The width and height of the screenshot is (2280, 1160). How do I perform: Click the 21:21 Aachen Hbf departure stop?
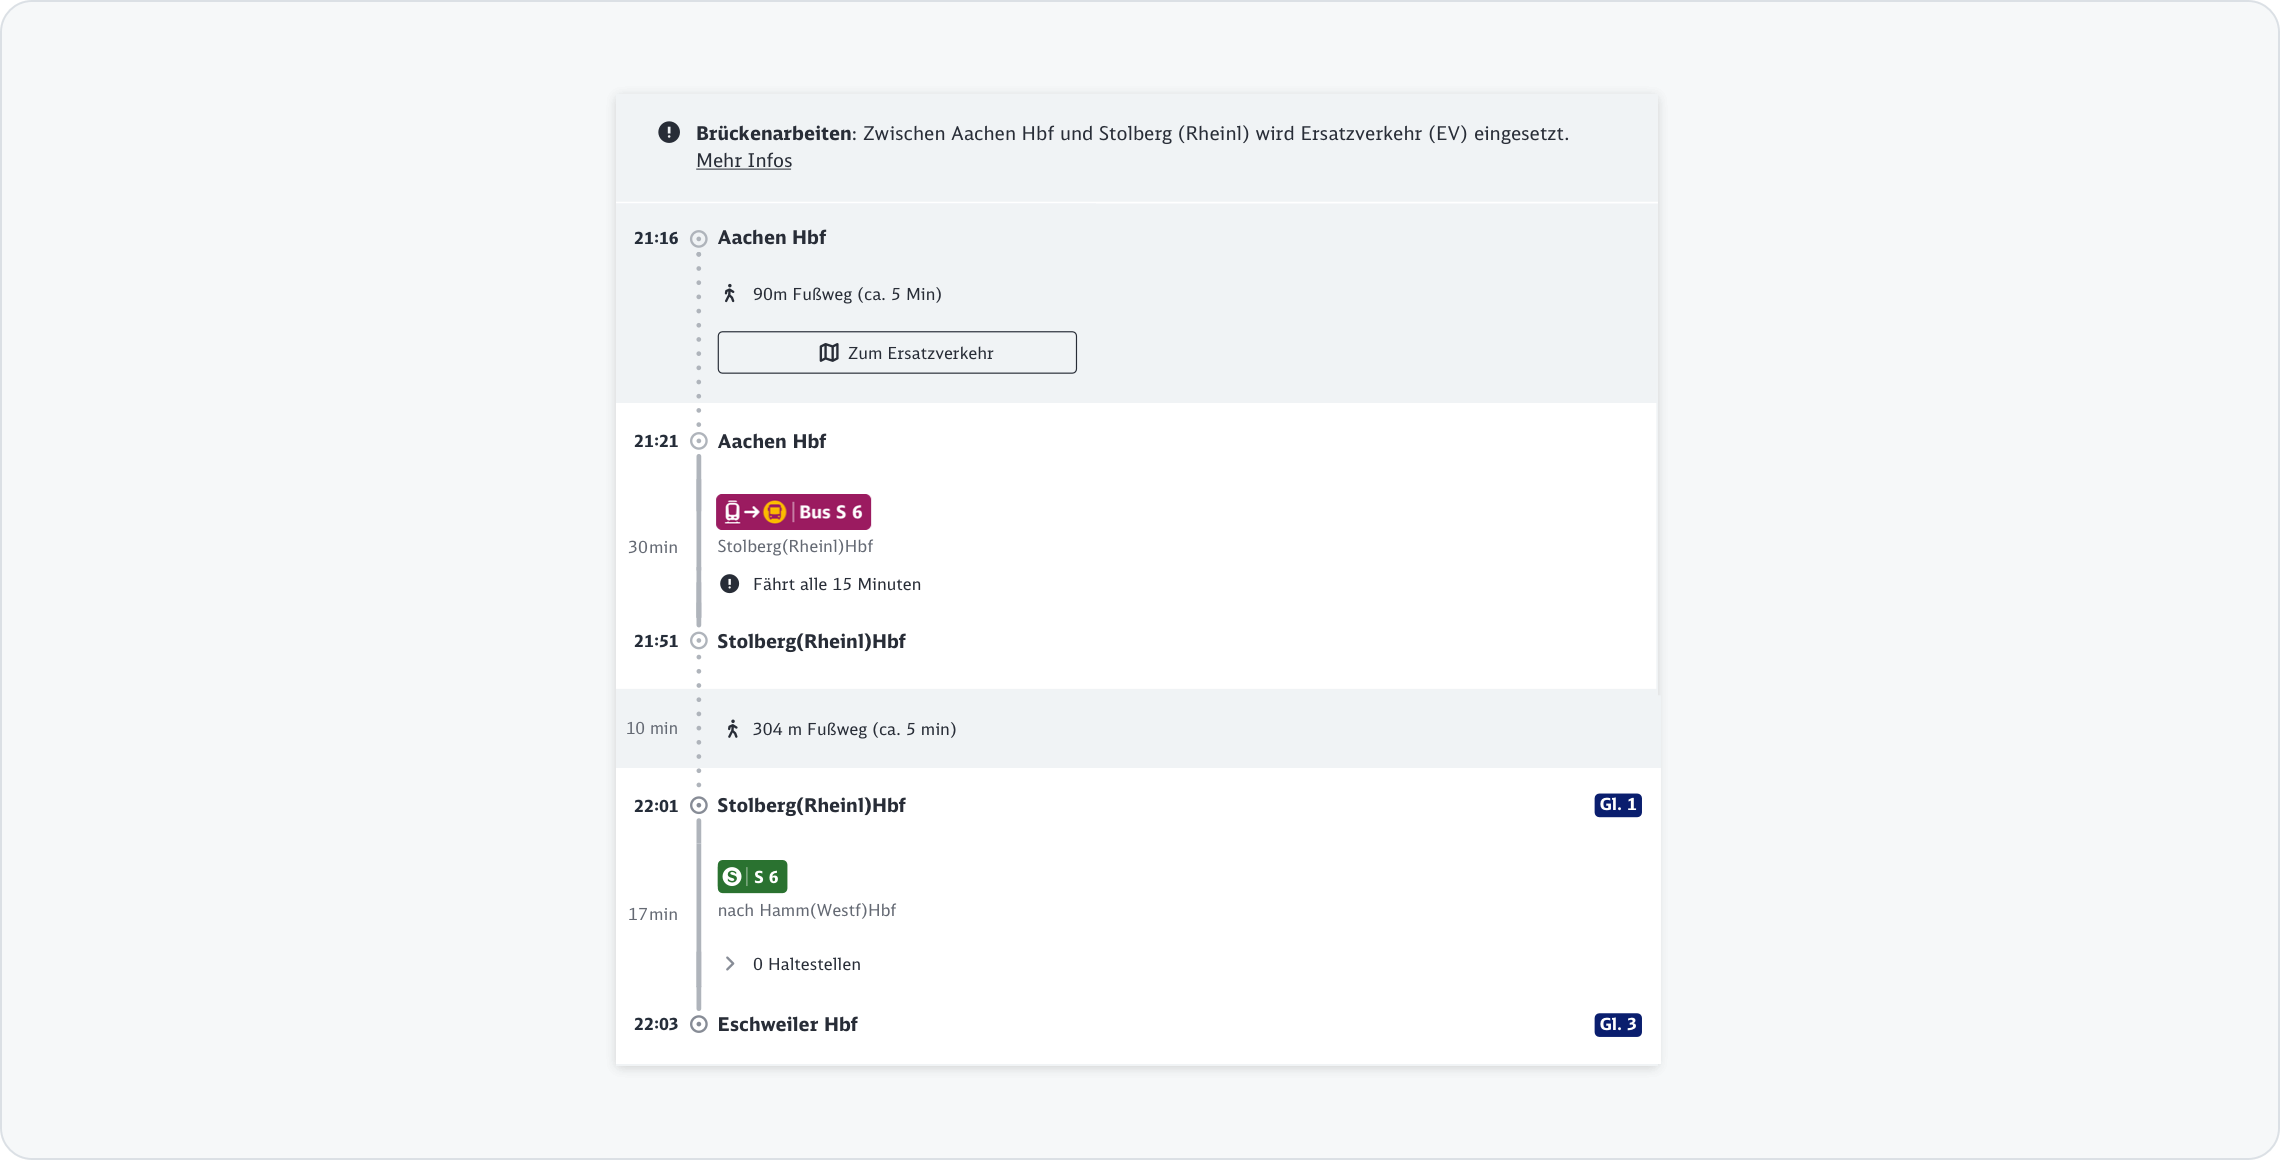(x=771, y=441)
